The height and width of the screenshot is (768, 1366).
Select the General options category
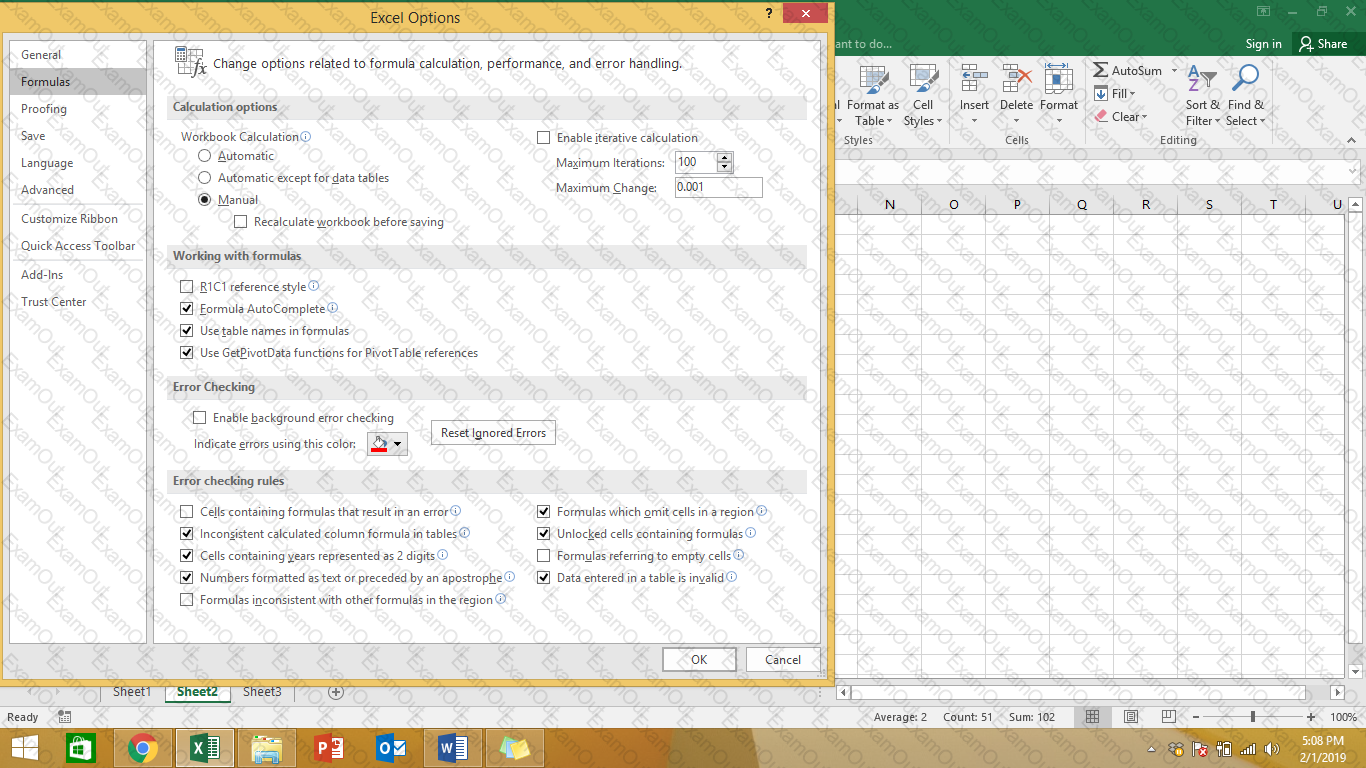coord(78,55)
